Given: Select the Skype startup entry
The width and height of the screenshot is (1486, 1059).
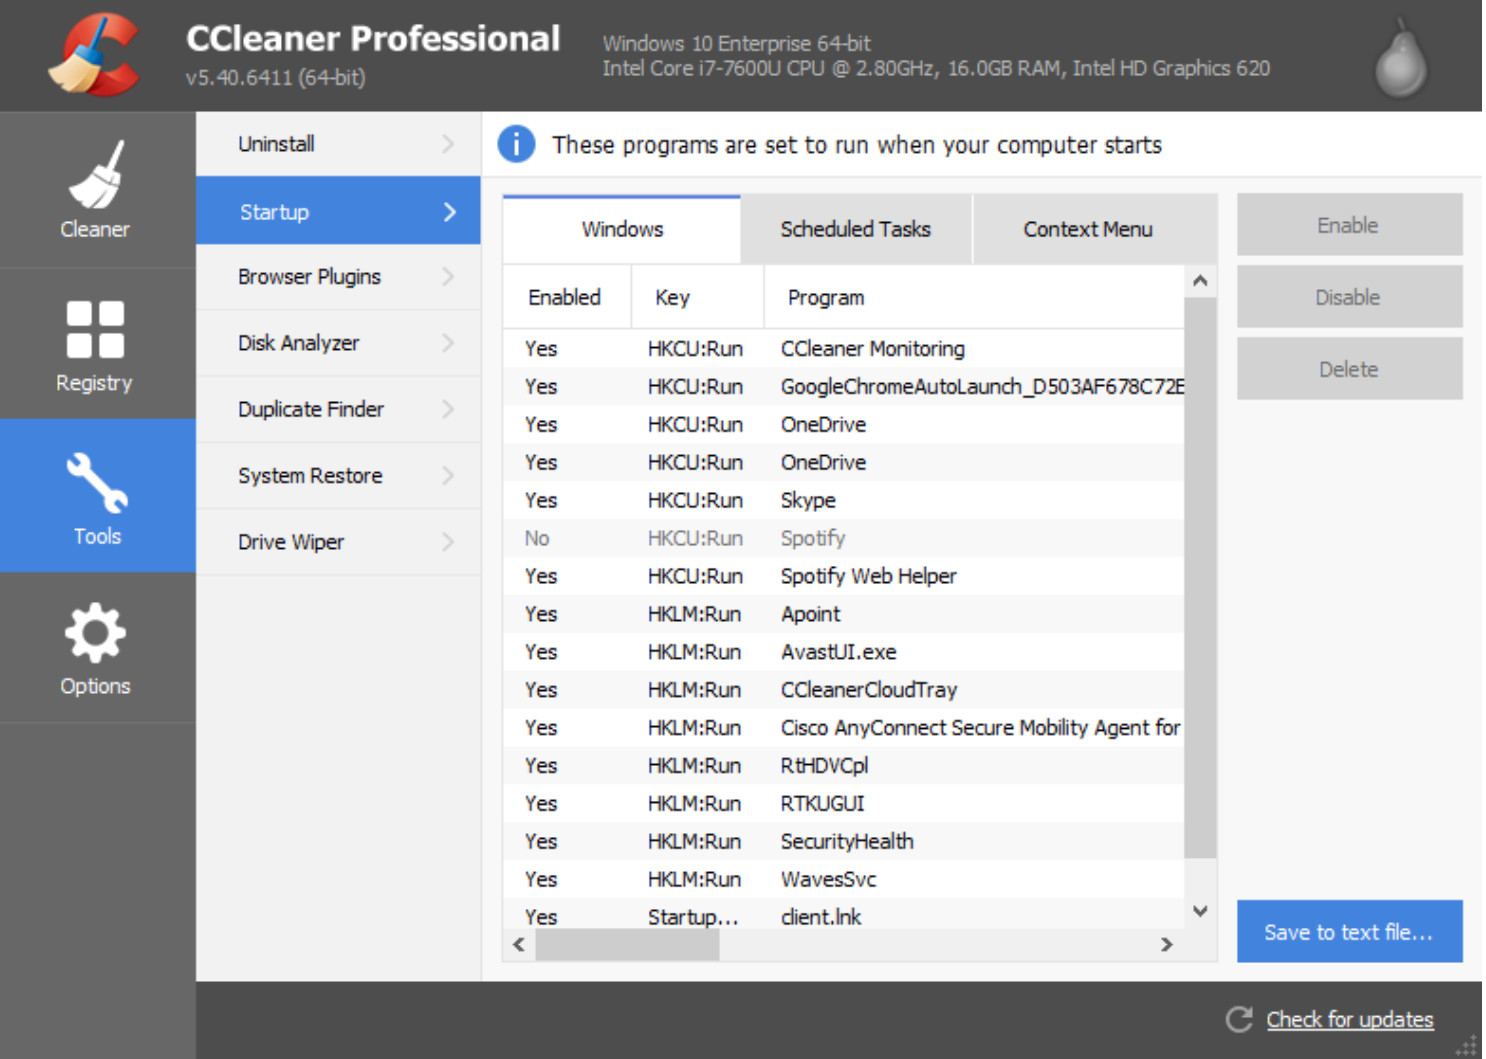Looking at the screenshot, I should pyautogui.click(x=844, y=500).
